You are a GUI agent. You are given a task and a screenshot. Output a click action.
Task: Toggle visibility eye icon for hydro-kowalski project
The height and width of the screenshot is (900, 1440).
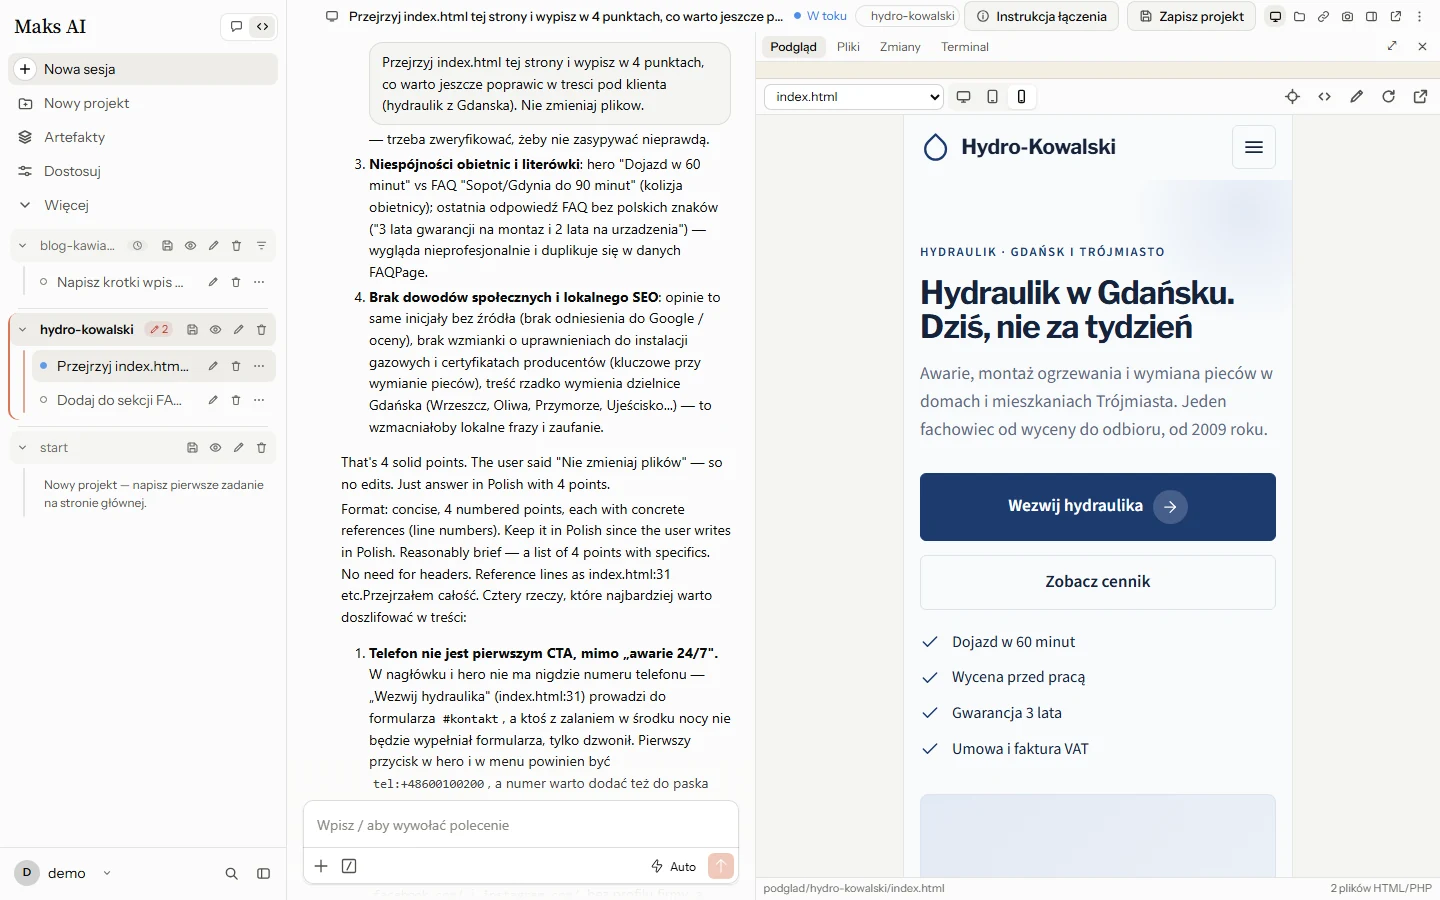click(215, 329)
